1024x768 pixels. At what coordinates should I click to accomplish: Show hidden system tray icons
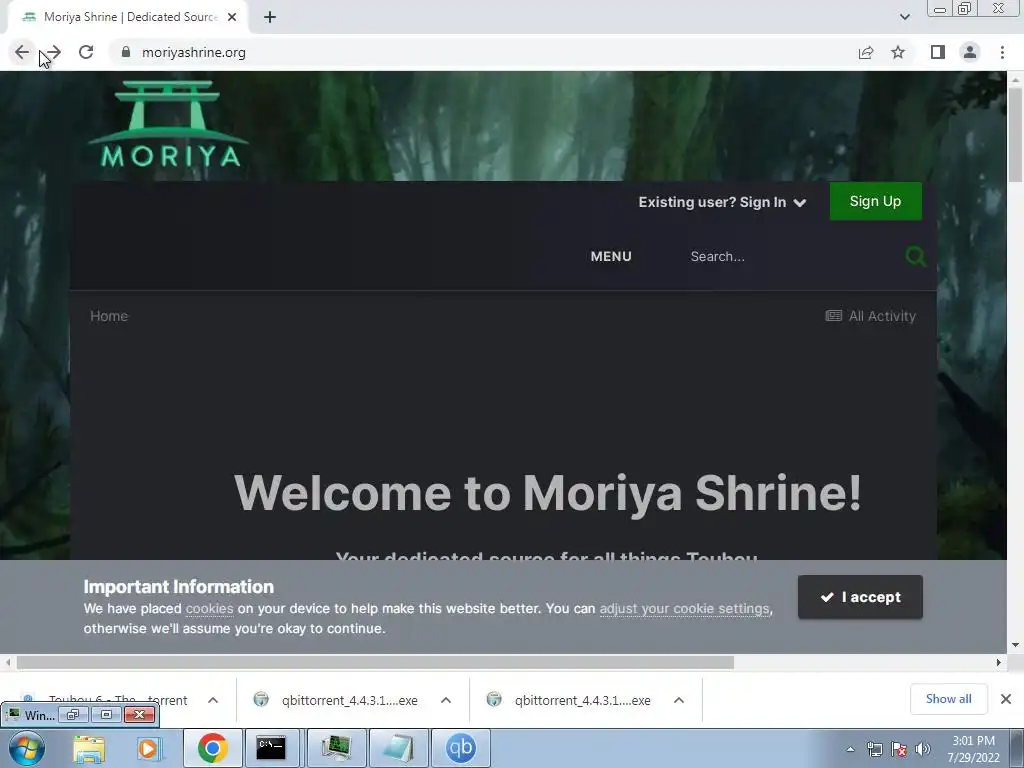(850, 749)
